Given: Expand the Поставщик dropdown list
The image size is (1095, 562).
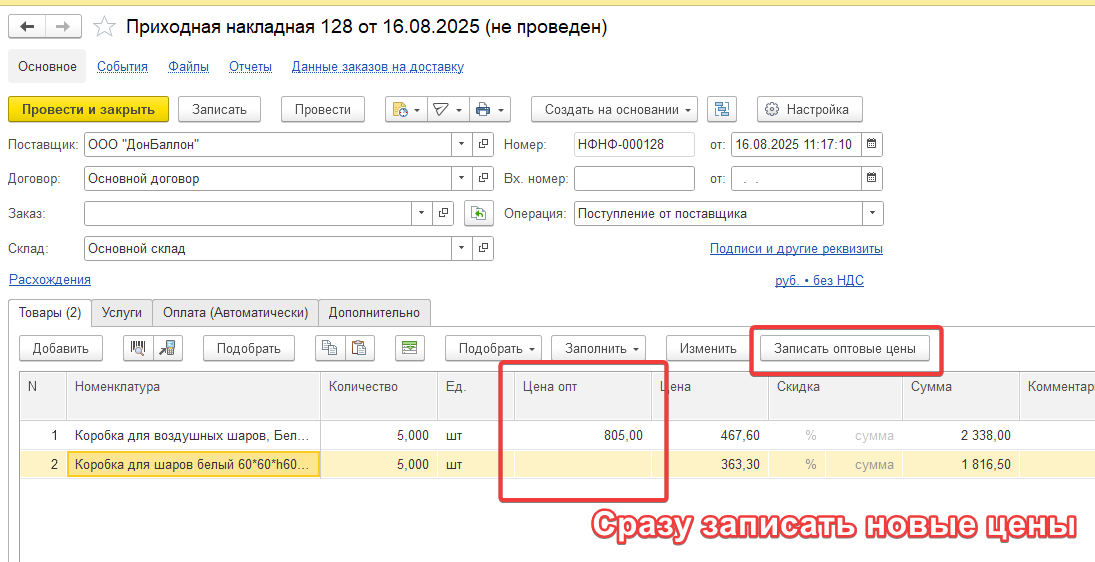Looking at the screenshot, I should (x=462, y=145).
